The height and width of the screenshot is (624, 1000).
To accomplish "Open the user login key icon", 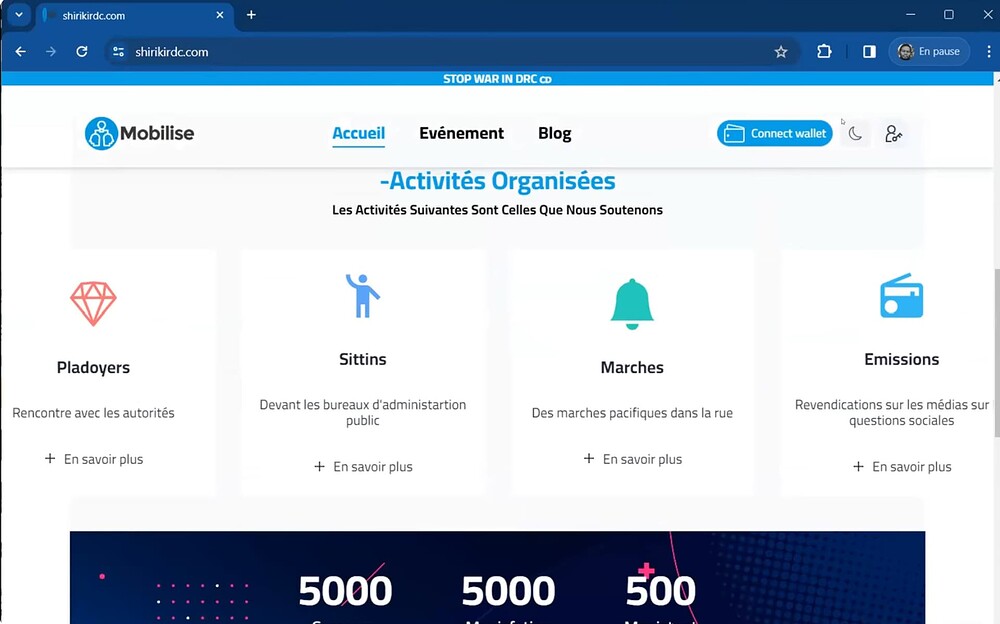I will 893,133.
